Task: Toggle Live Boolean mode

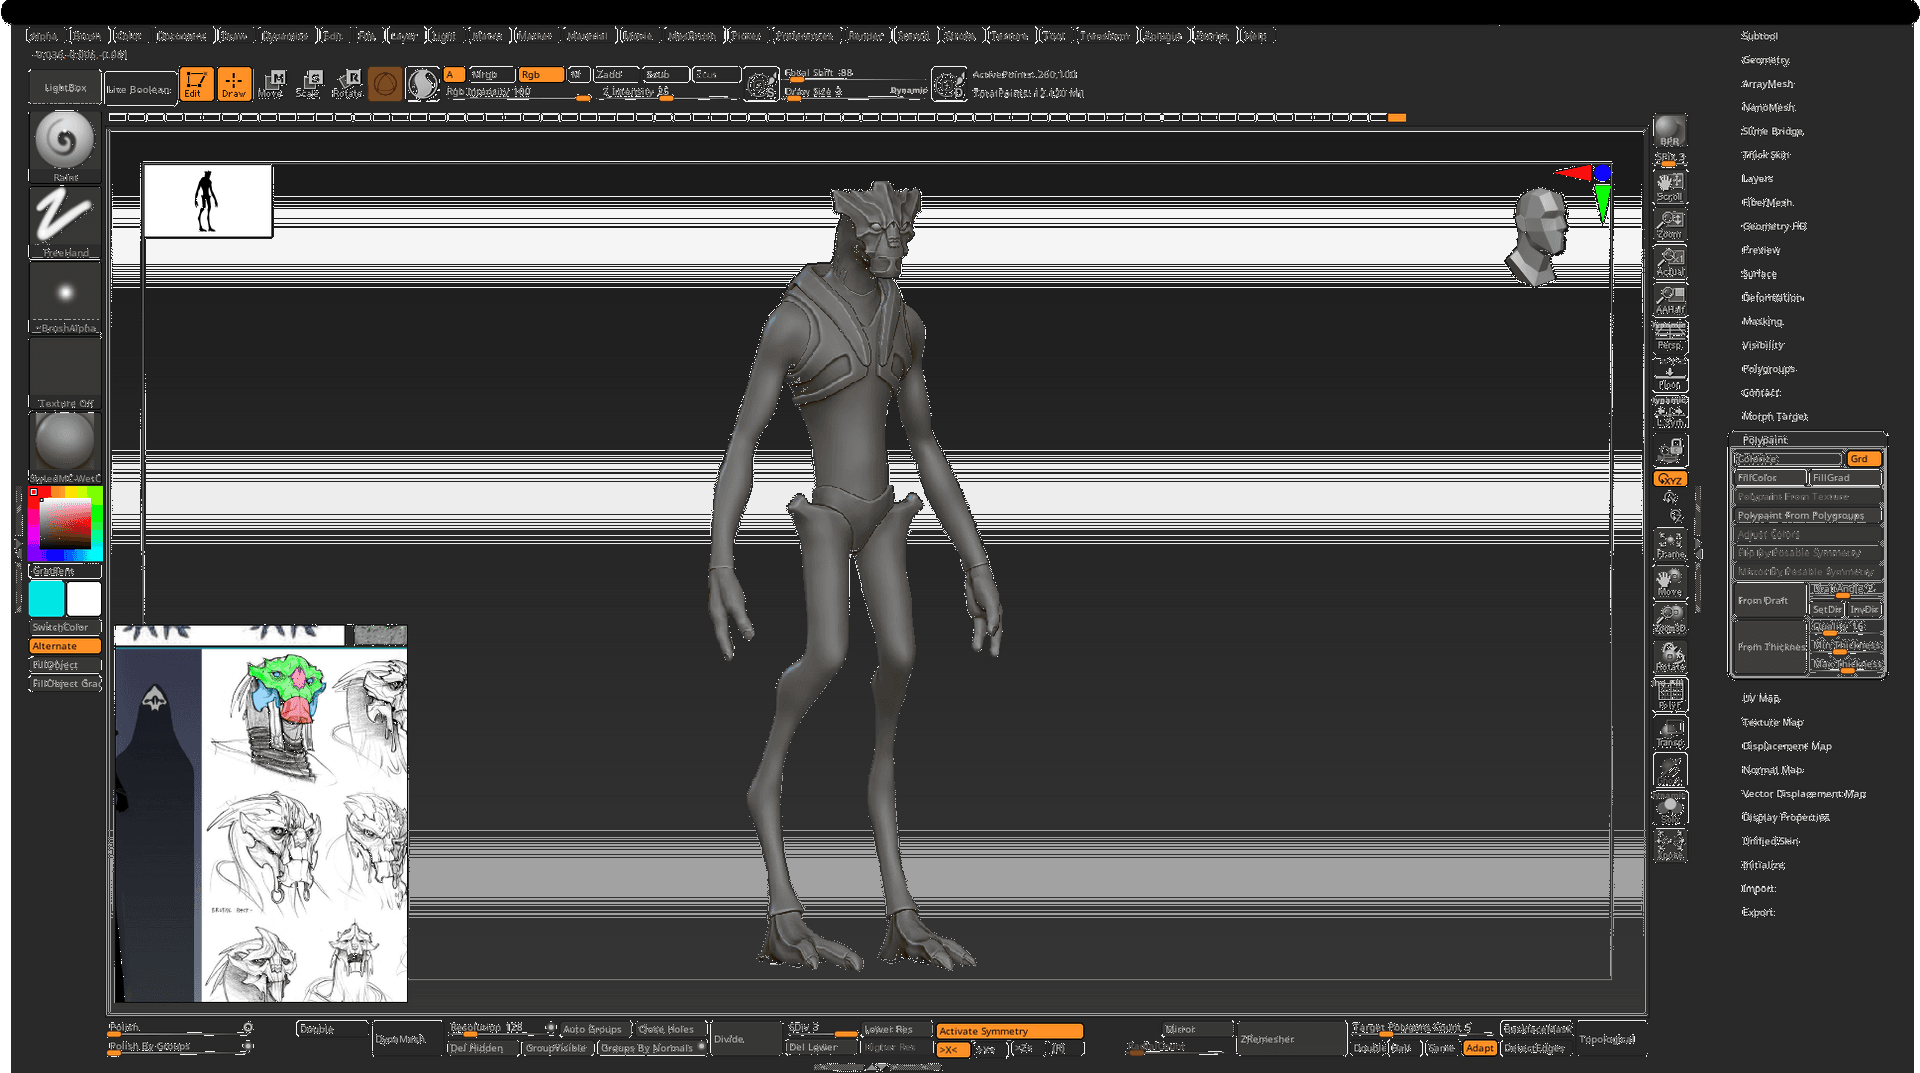Action: click(139, 89)
